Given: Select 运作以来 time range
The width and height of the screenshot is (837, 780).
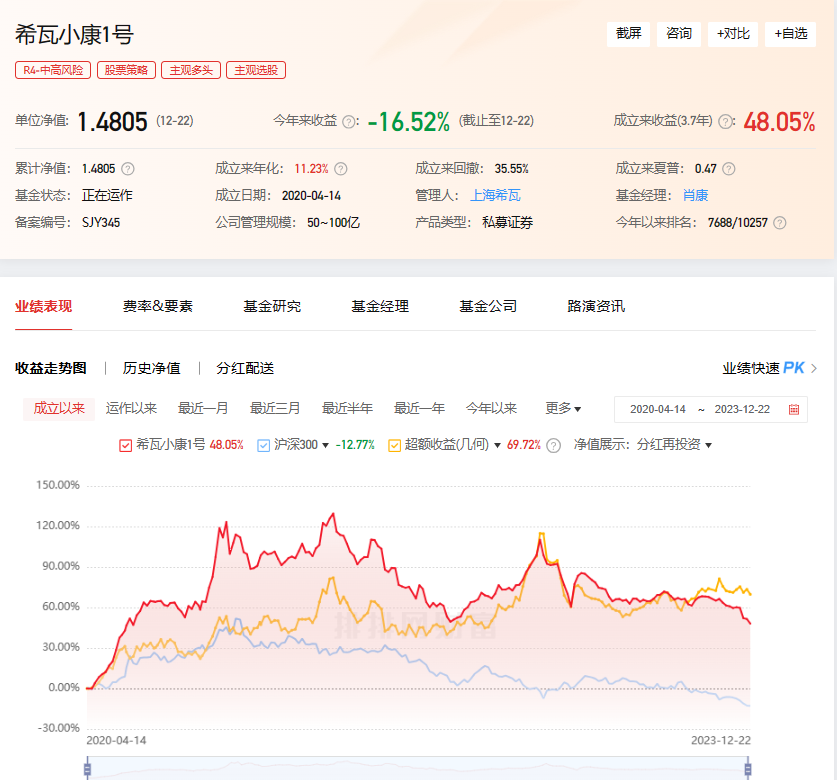Looking at the screenshot, I should coord(131,409).
